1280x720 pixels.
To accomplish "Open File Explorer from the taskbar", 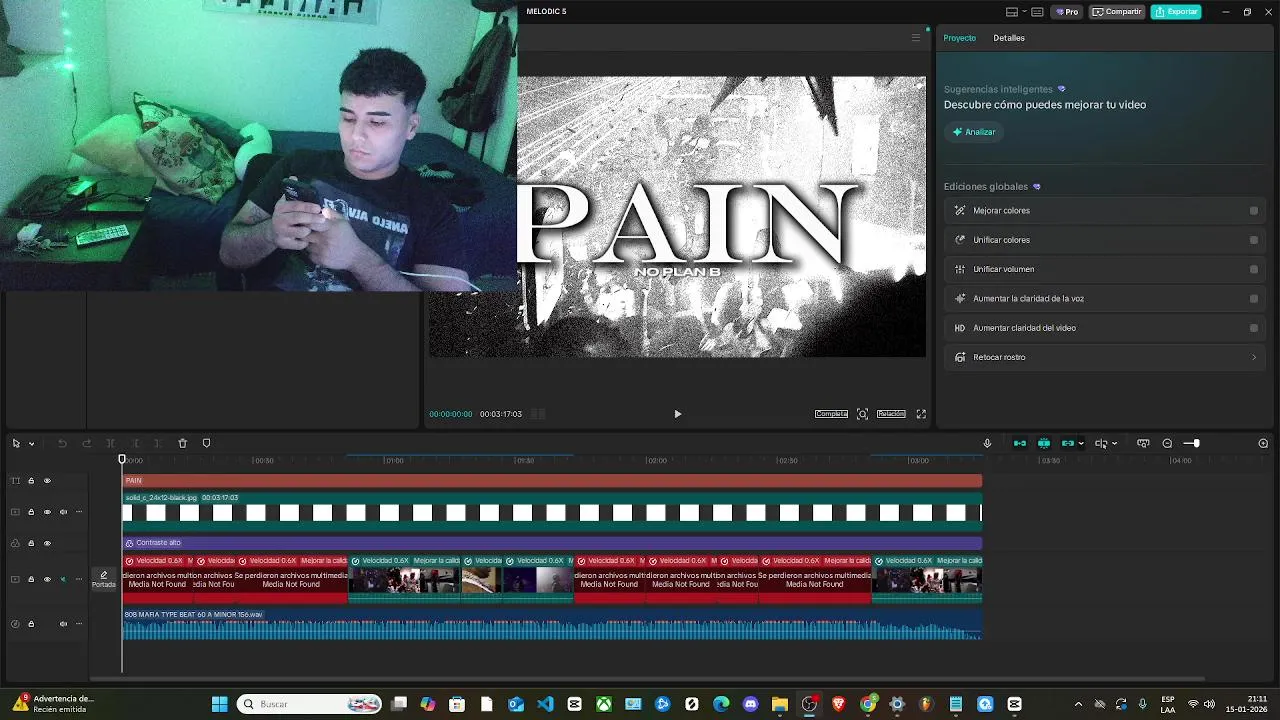I will click(779, 704).
